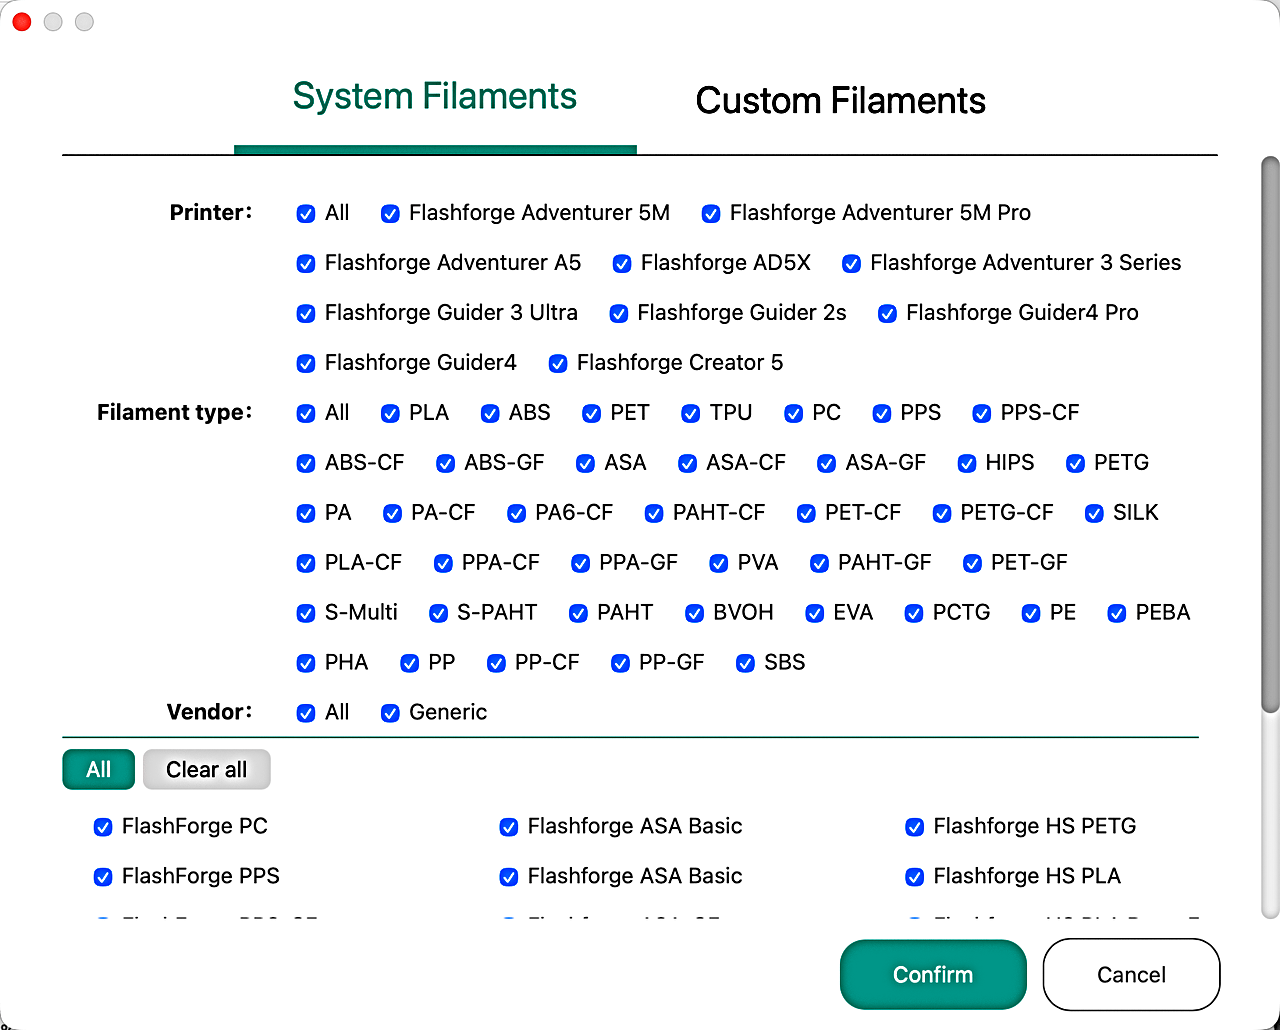This screenshot has height=1030, width=1280.
Task: Uncheck PHA filament type
Action: click(306, 663)
